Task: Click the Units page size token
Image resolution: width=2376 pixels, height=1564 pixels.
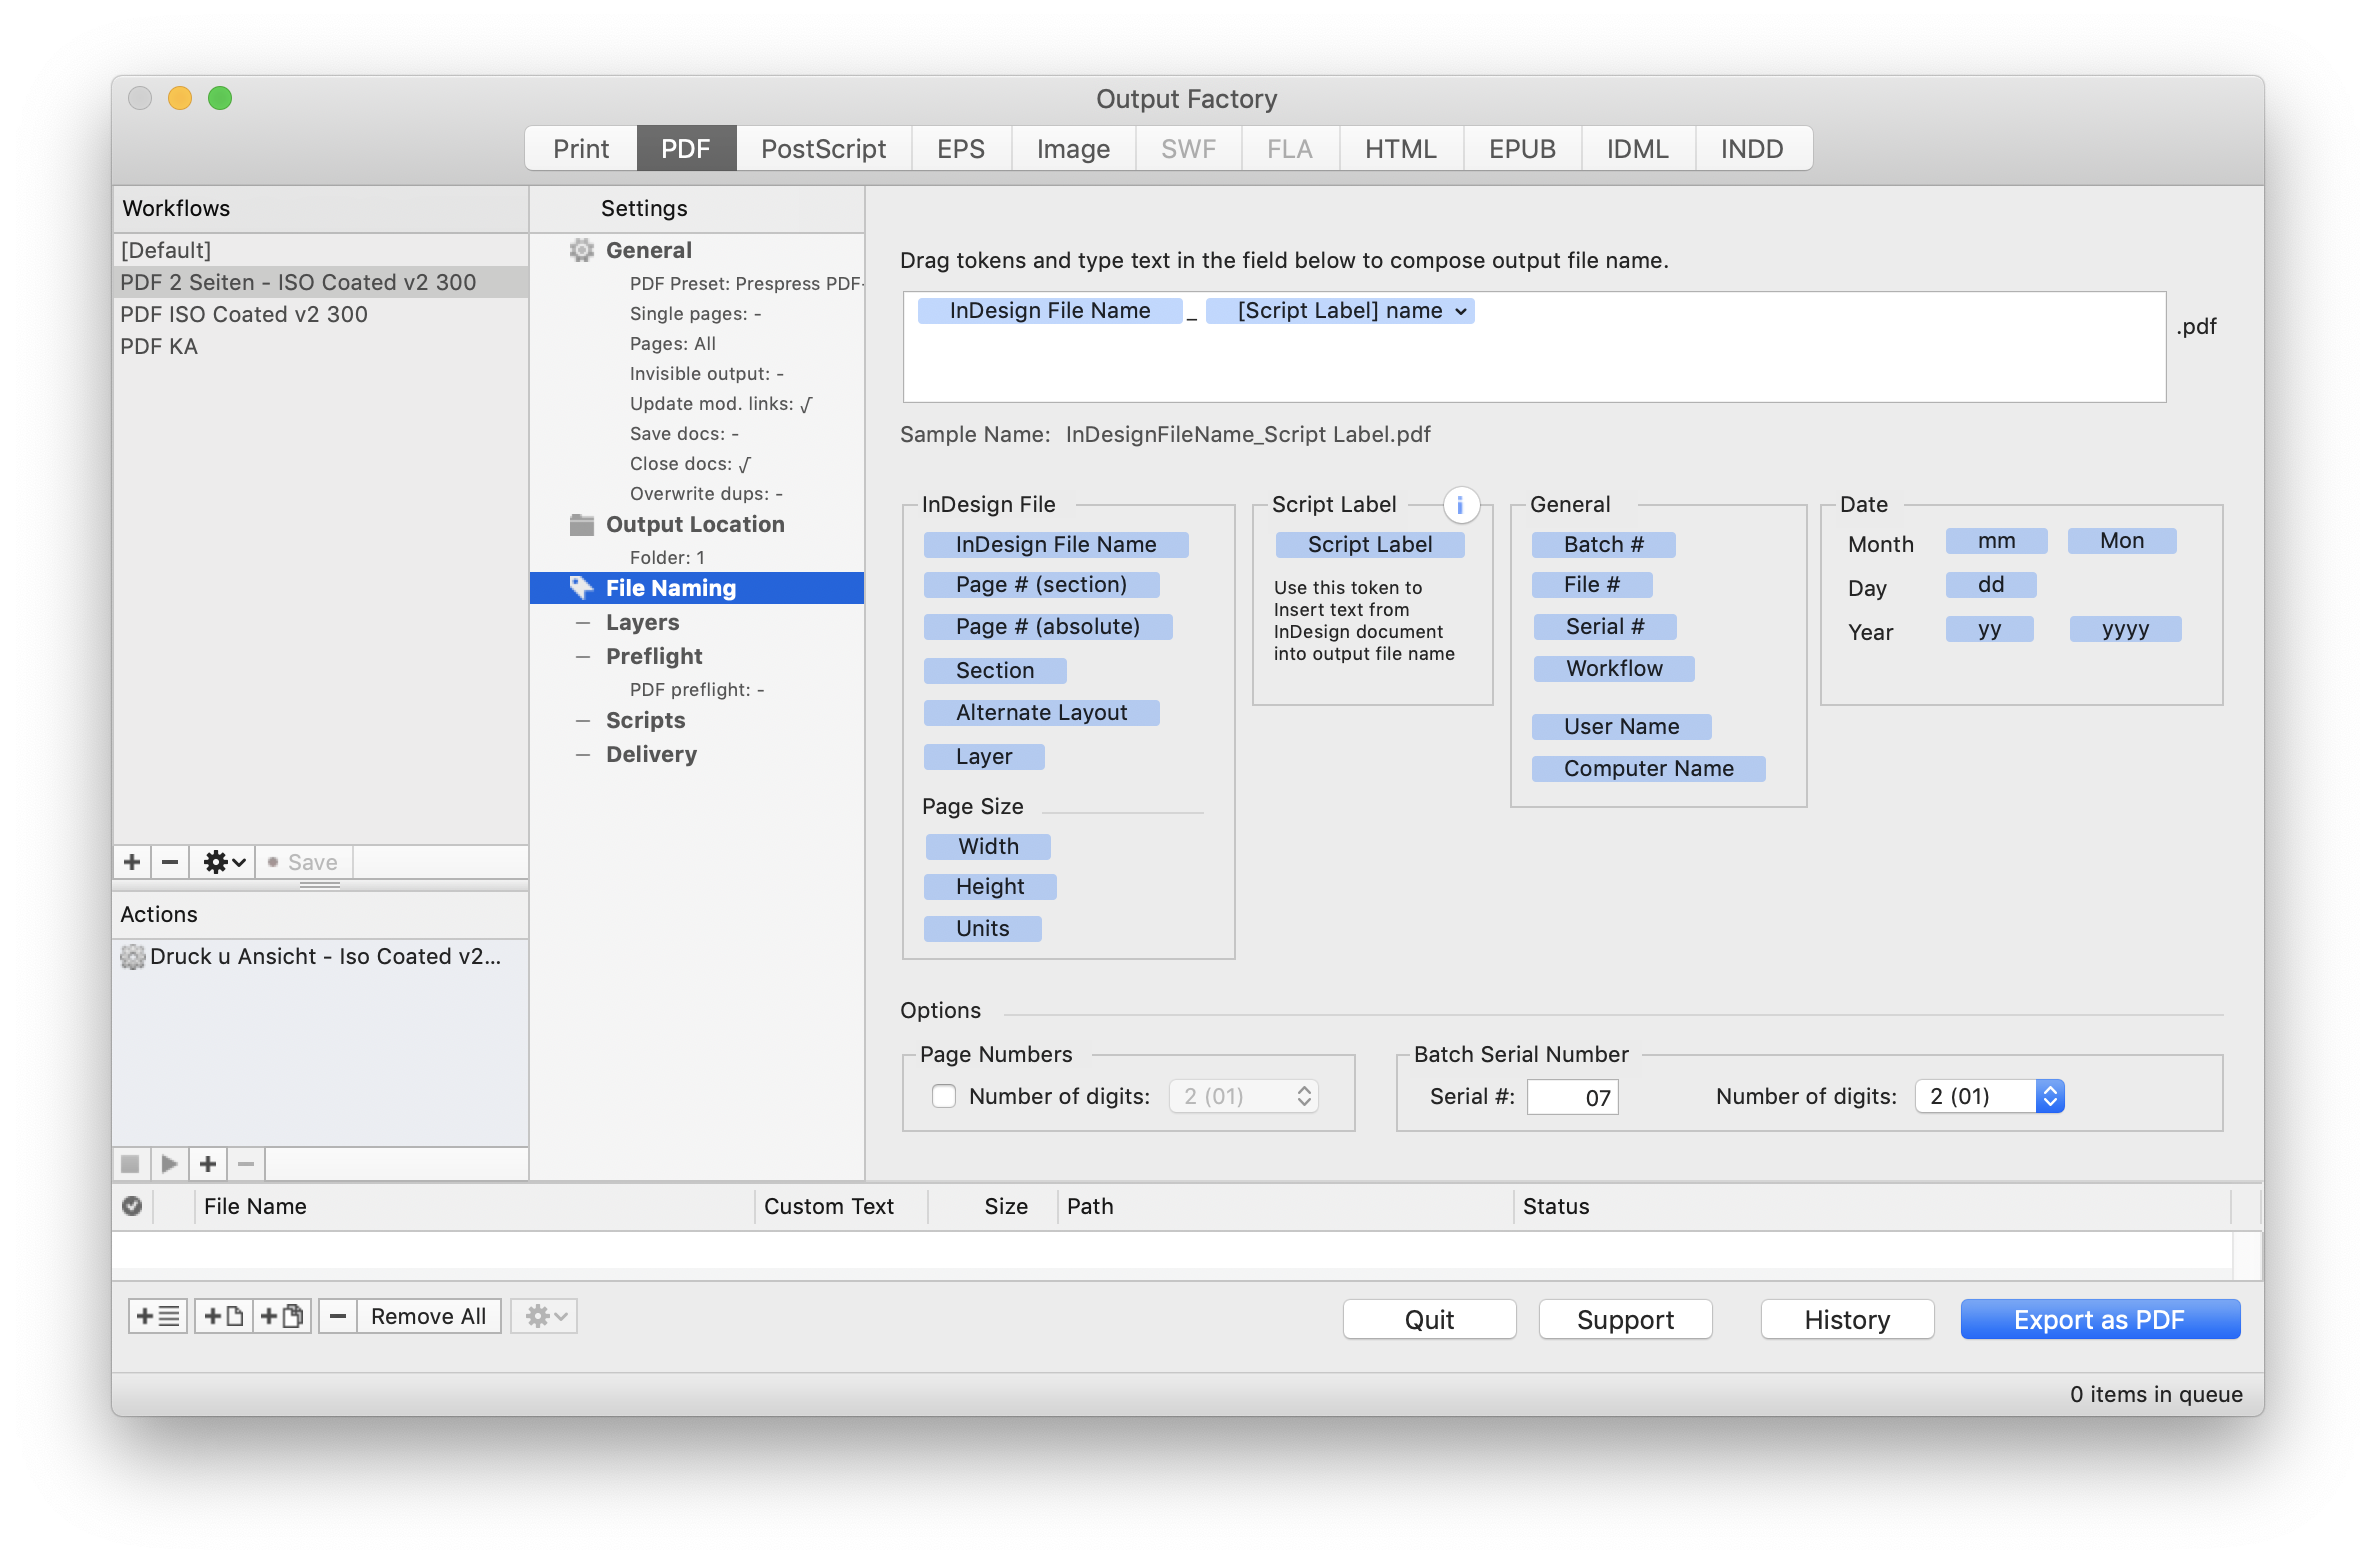Action: tap(982, 929)
